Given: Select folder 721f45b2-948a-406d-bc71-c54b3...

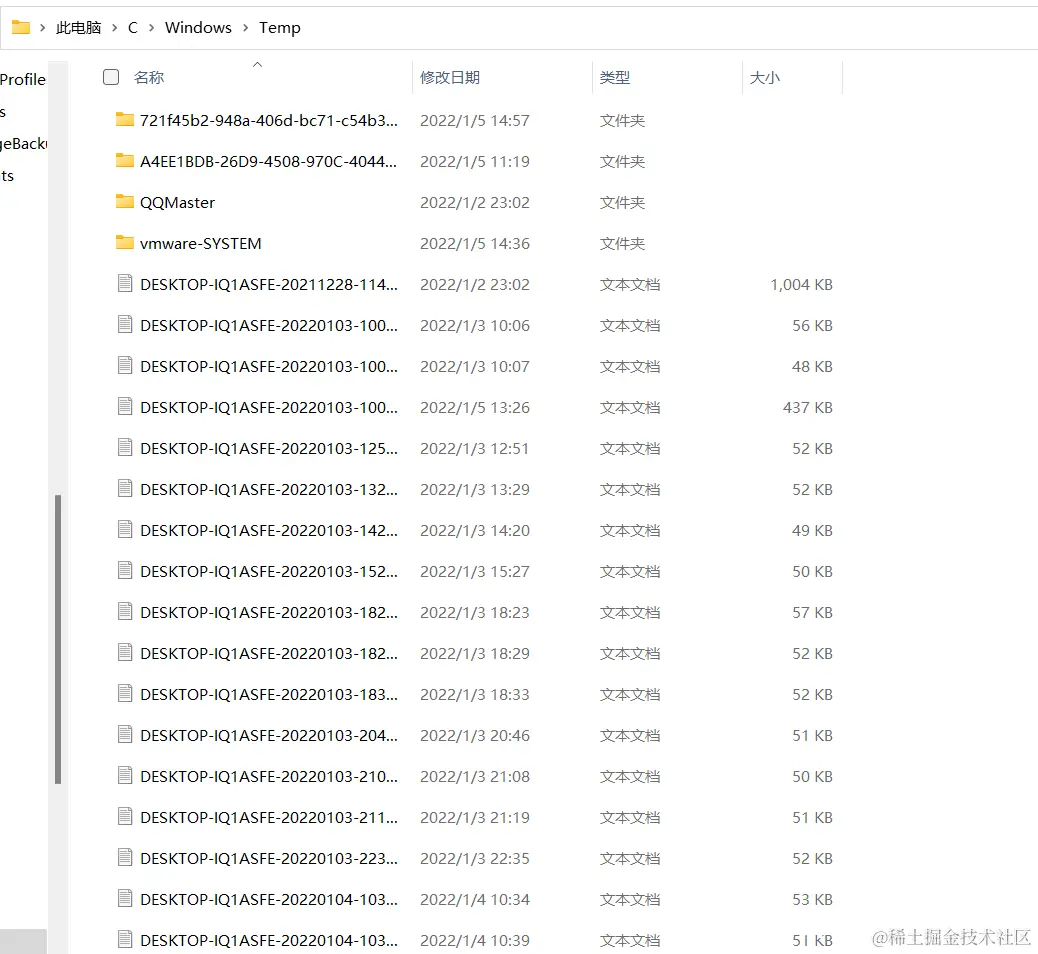Looking at the screenshot, I should coord(269,120).
